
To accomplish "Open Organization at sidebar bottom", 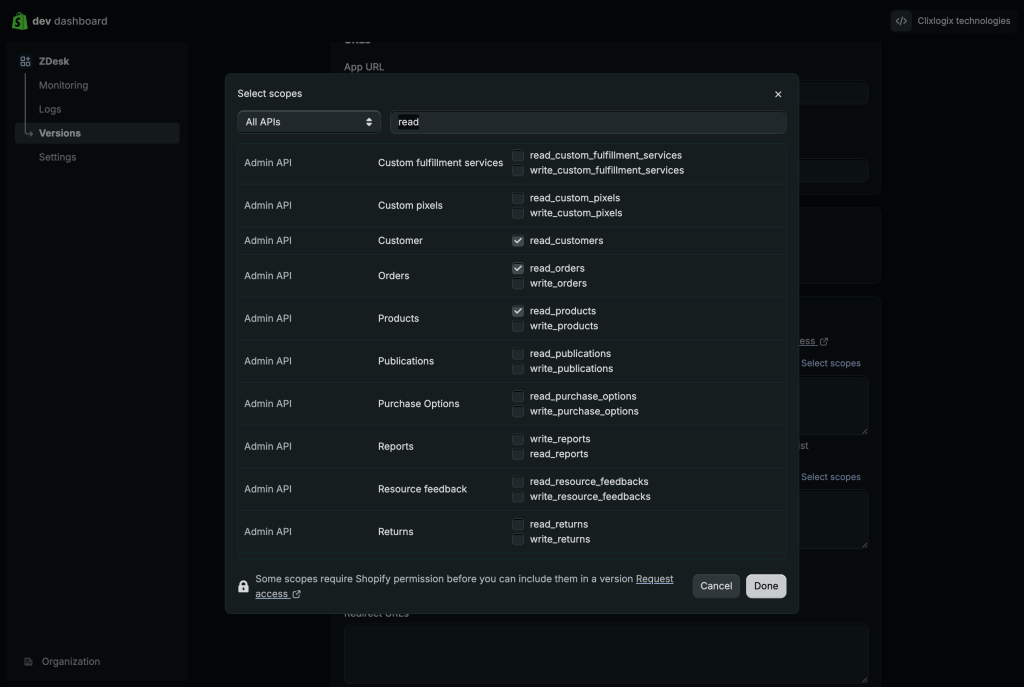I will tap(71, 662).
